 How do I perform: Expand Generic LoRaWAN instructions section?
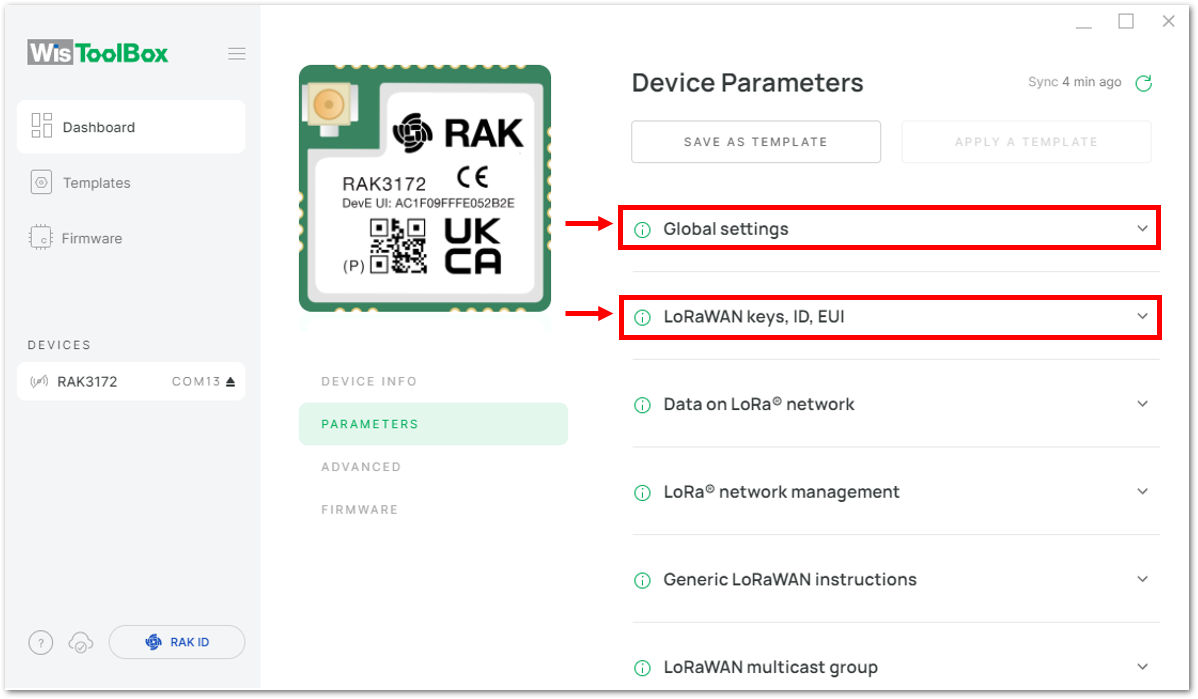click(1142, 579)
